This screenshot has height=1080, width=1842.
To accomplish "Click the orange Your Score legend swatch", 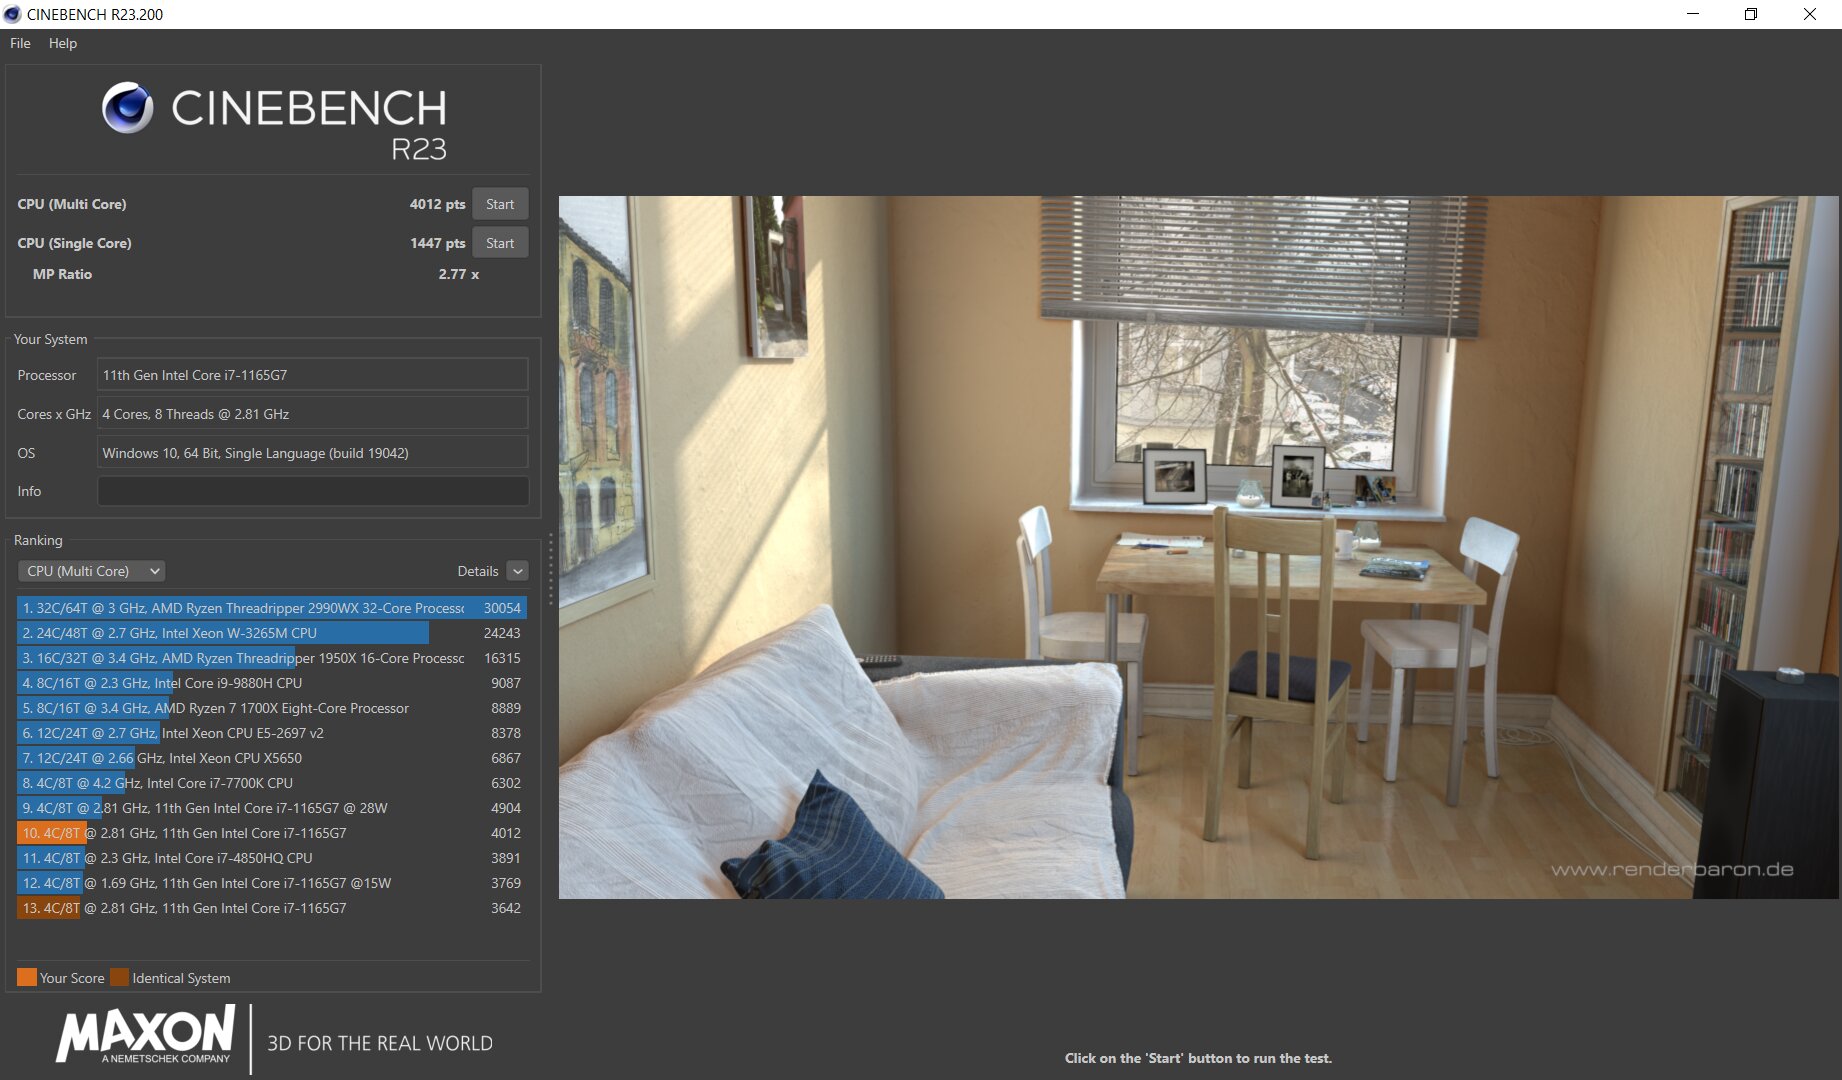I will (x=27, y=977).
